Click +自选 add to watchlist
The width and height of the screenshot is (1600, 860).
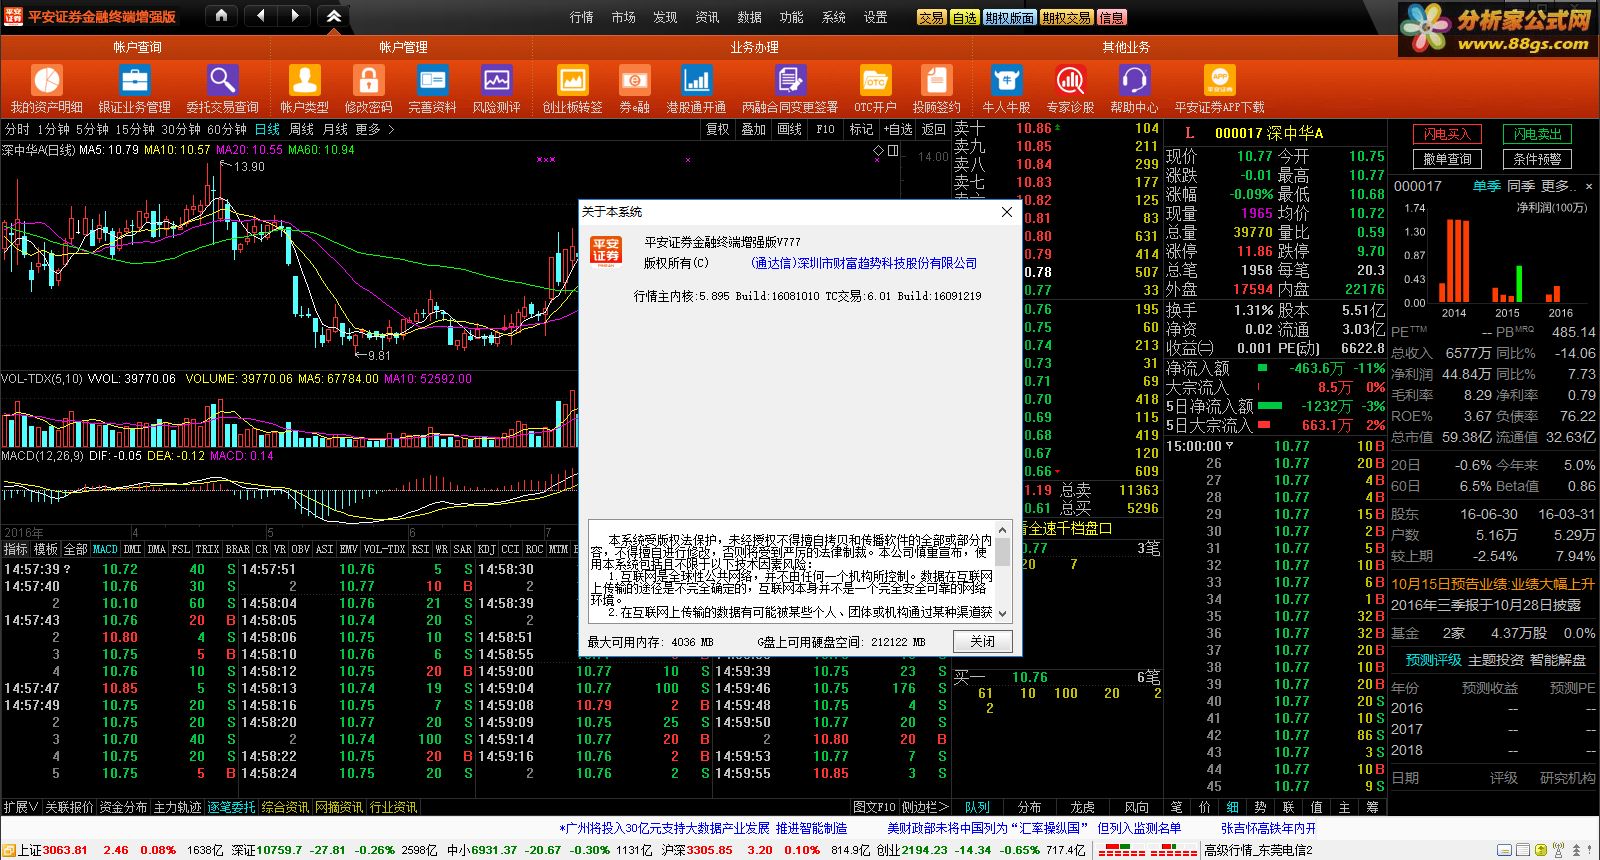[x=897, y=129]
